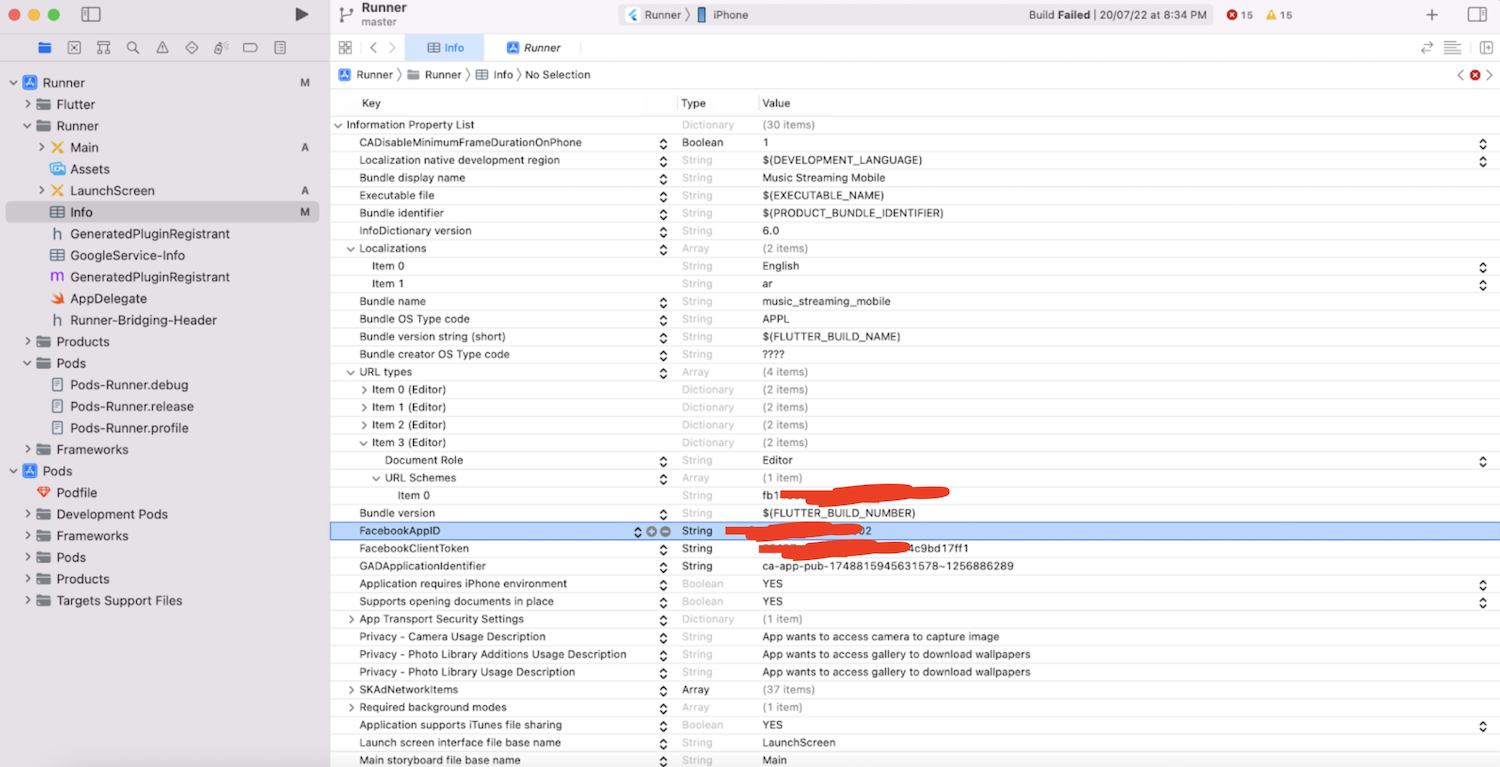Open the Podfile

click(x=77, y=492)
